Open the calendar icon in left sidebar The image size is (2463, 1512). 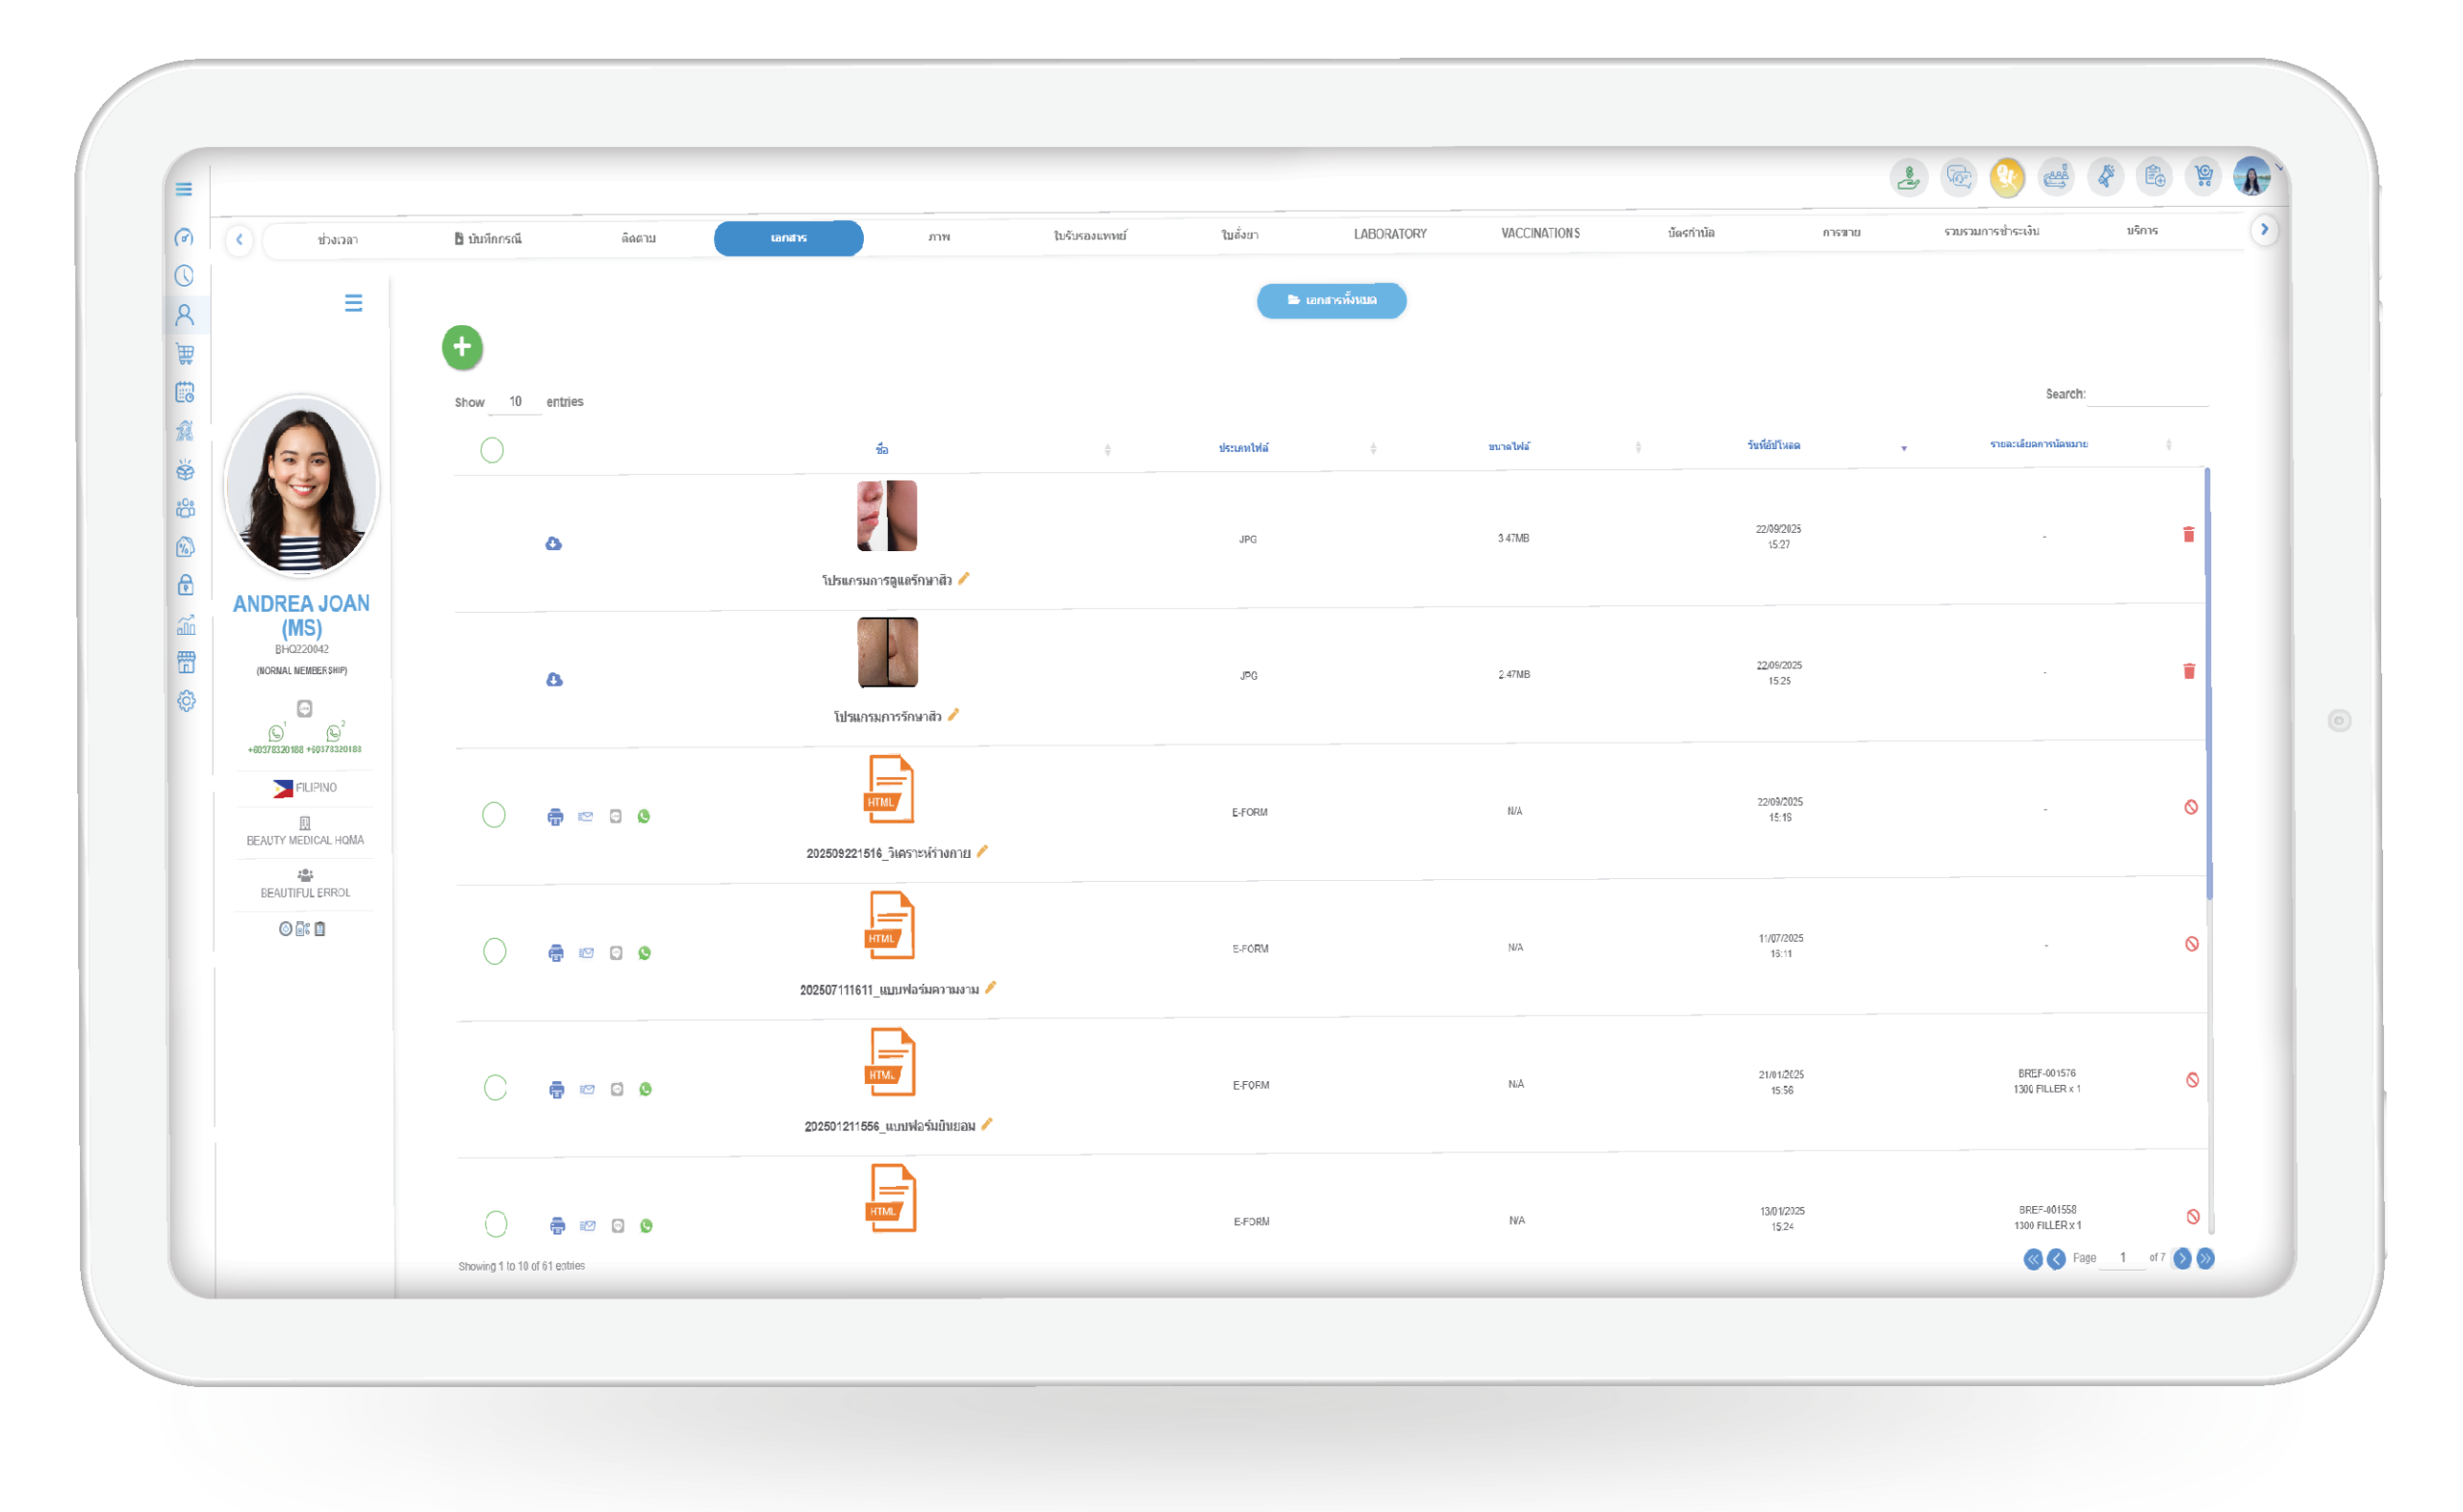point(185,392)
